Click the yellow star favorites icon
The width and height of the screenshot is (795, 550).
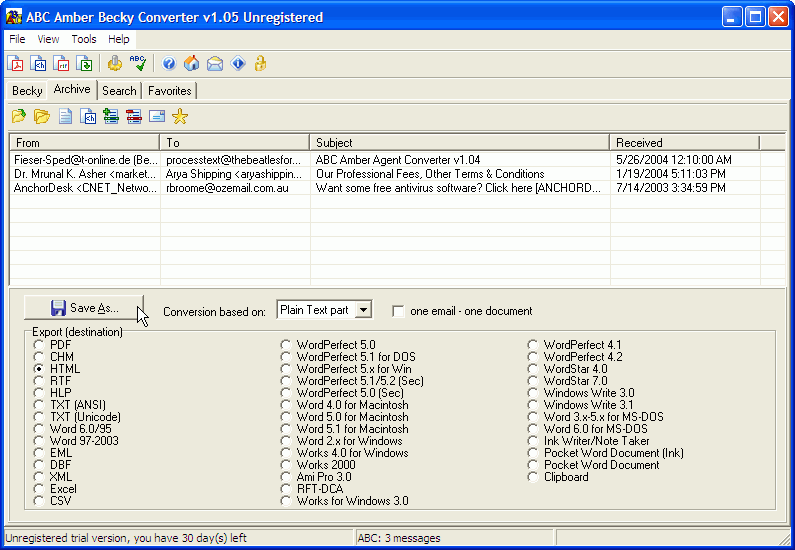point(180,116)
